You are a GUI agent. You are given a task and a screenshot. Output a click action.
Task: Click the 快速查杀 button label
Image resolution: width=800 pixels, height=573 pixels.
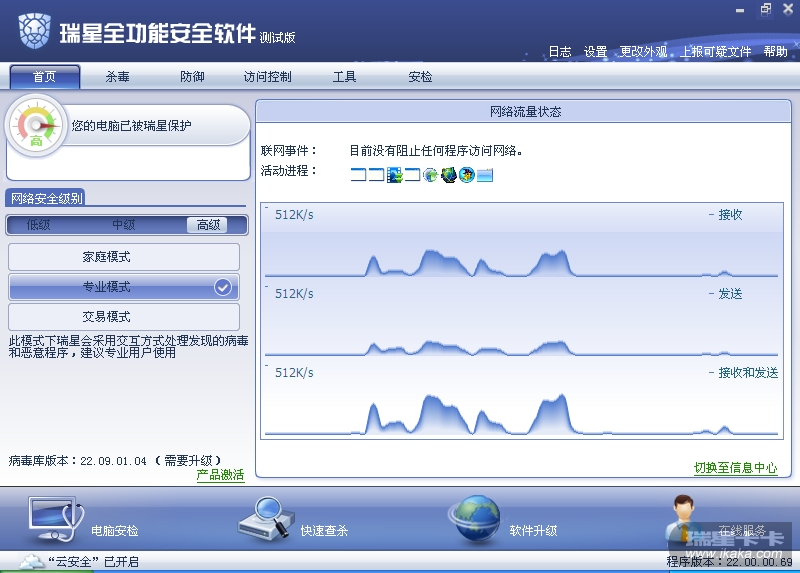pyautogui.click(x=324, y=531)
